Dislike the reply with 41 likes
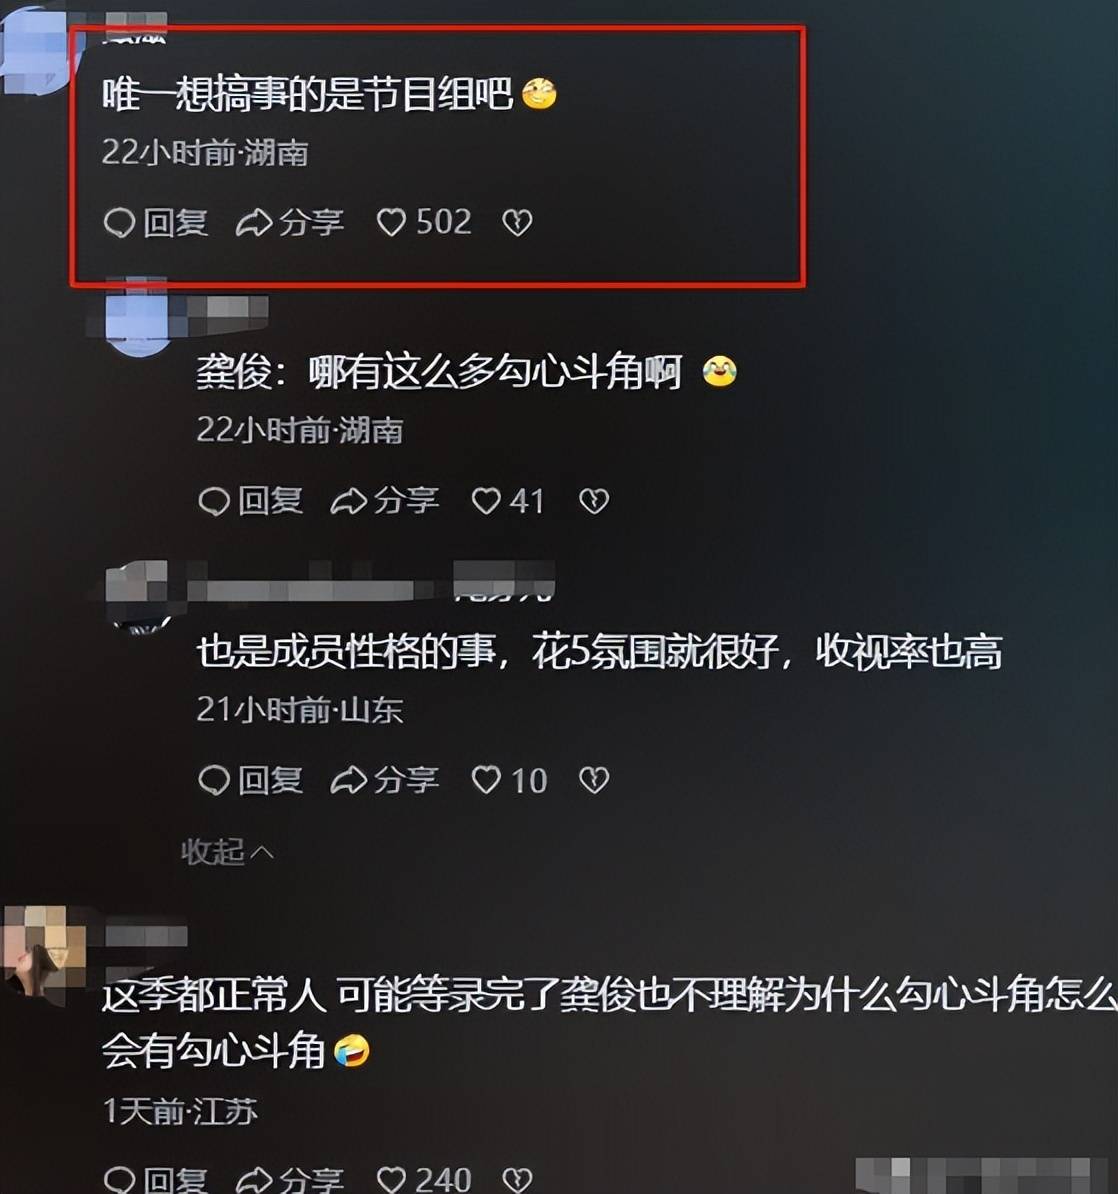This screenshot has width=1118, height=1194. point(594,501)
